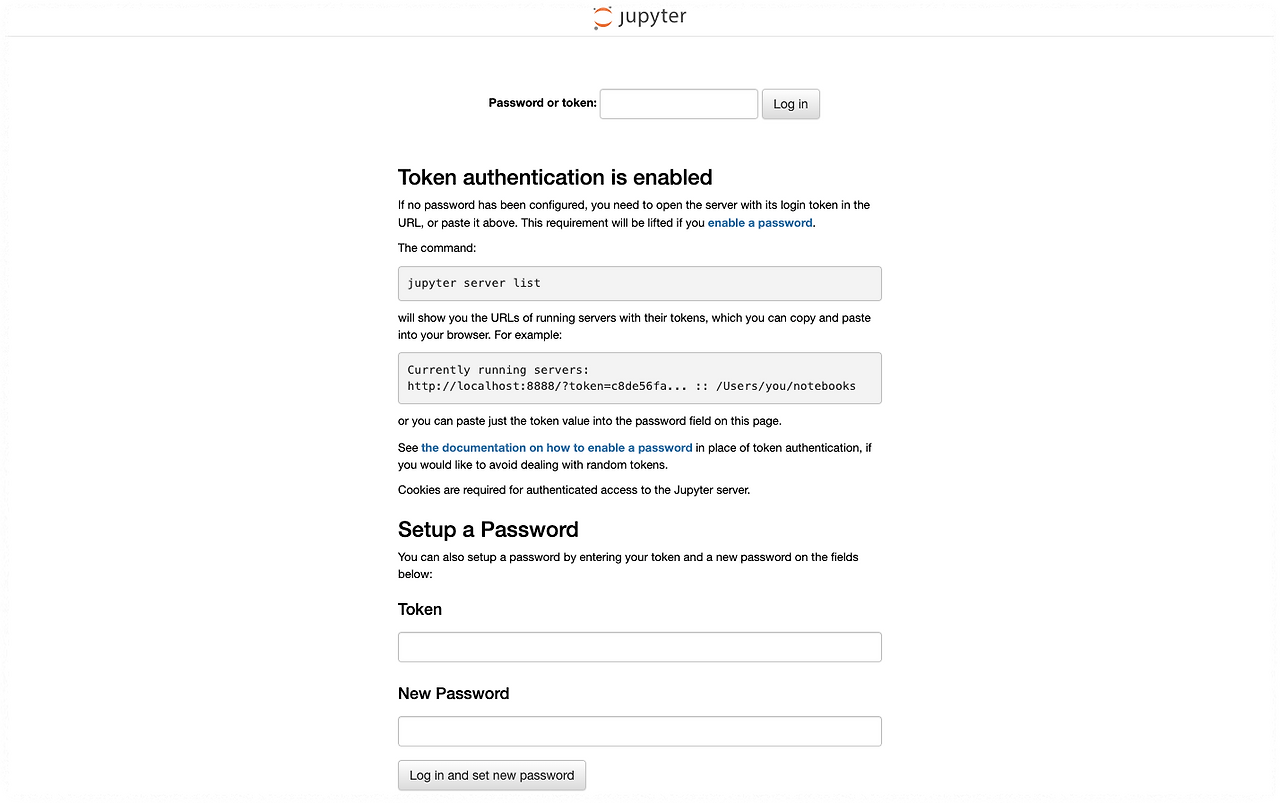
Task: Open the documentation link about enabling a password
Action: point(557,447)
